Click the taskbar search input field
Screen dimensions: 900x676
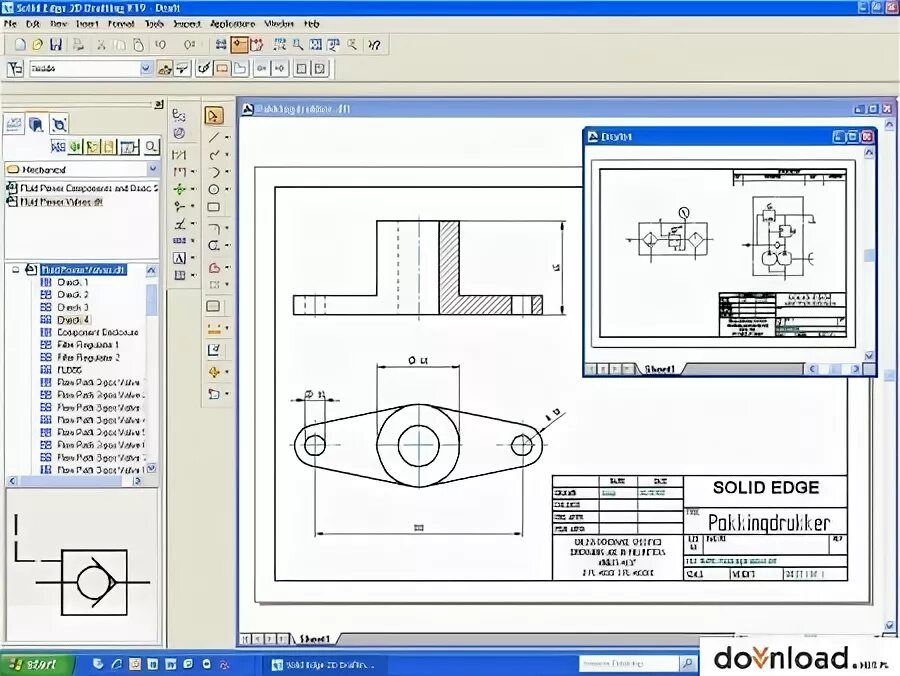point(629,664)
